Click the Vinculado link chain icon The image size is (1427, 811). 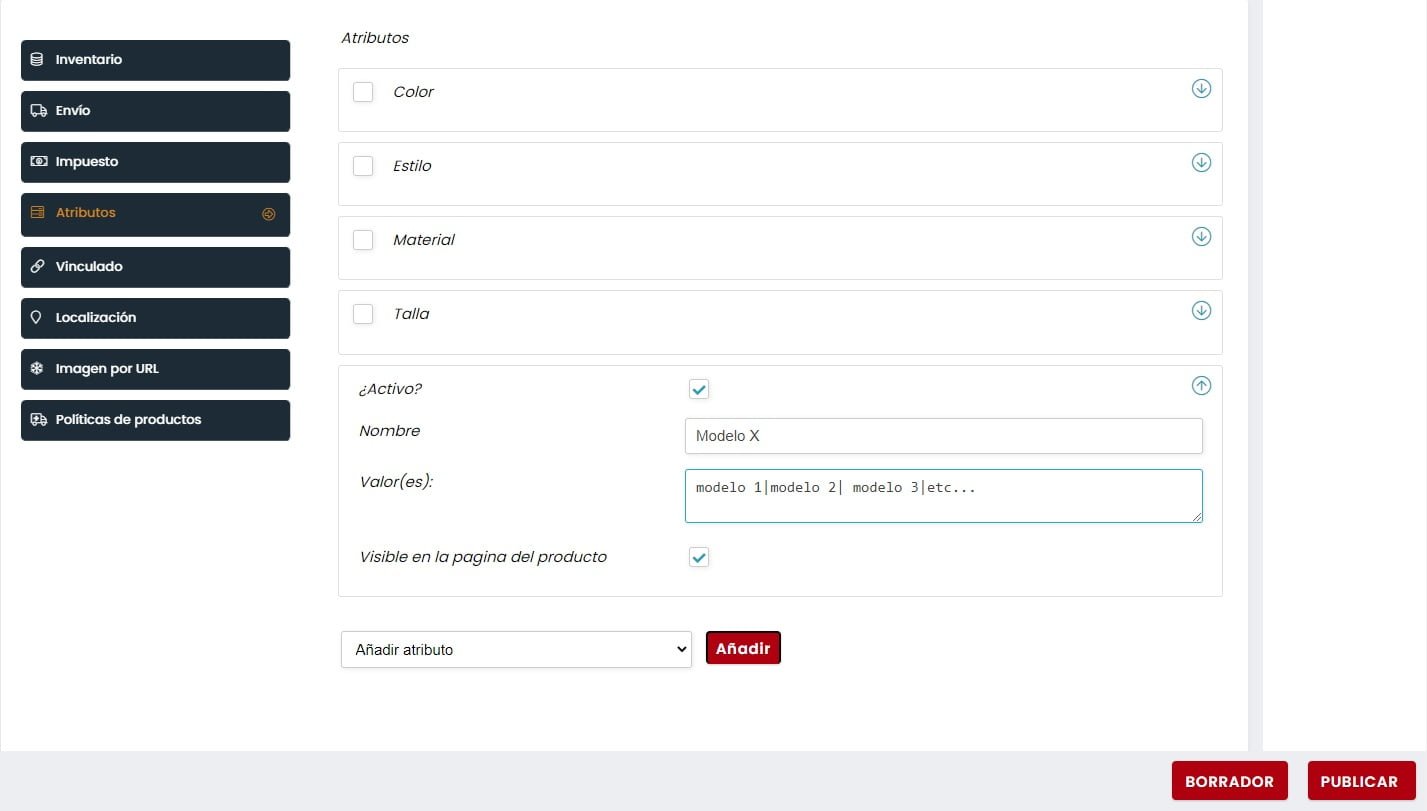[x=38, y=267]
